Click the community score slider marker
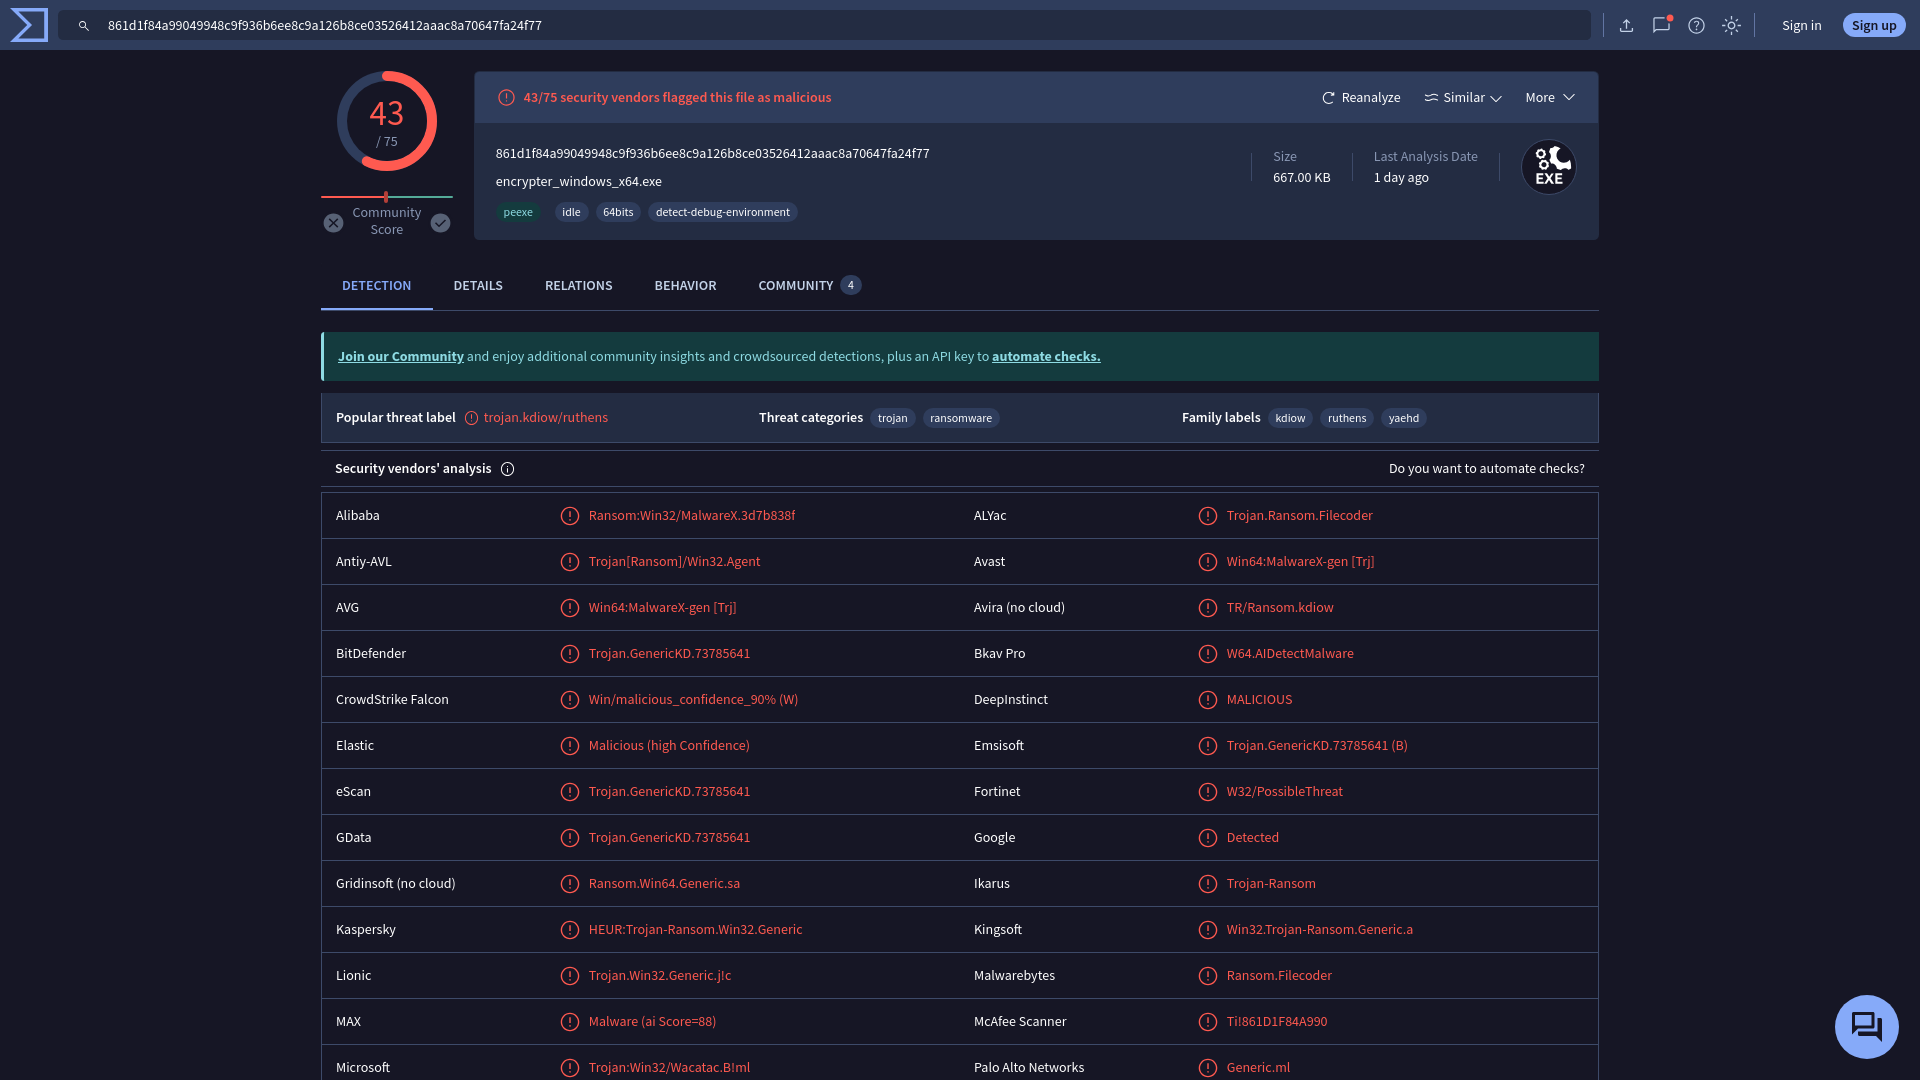The height and width of the screenshot is (1080, 1920). [x=386, y=197]
